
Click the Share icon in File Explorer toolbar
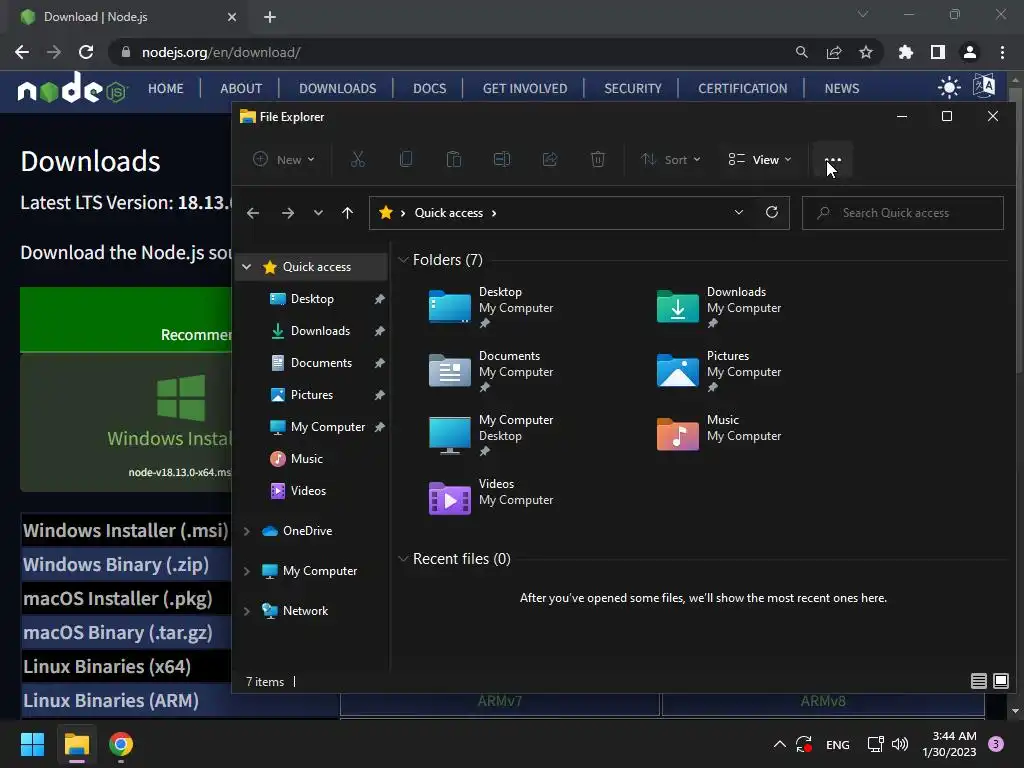pyautogui.click(x=550, y=159)
